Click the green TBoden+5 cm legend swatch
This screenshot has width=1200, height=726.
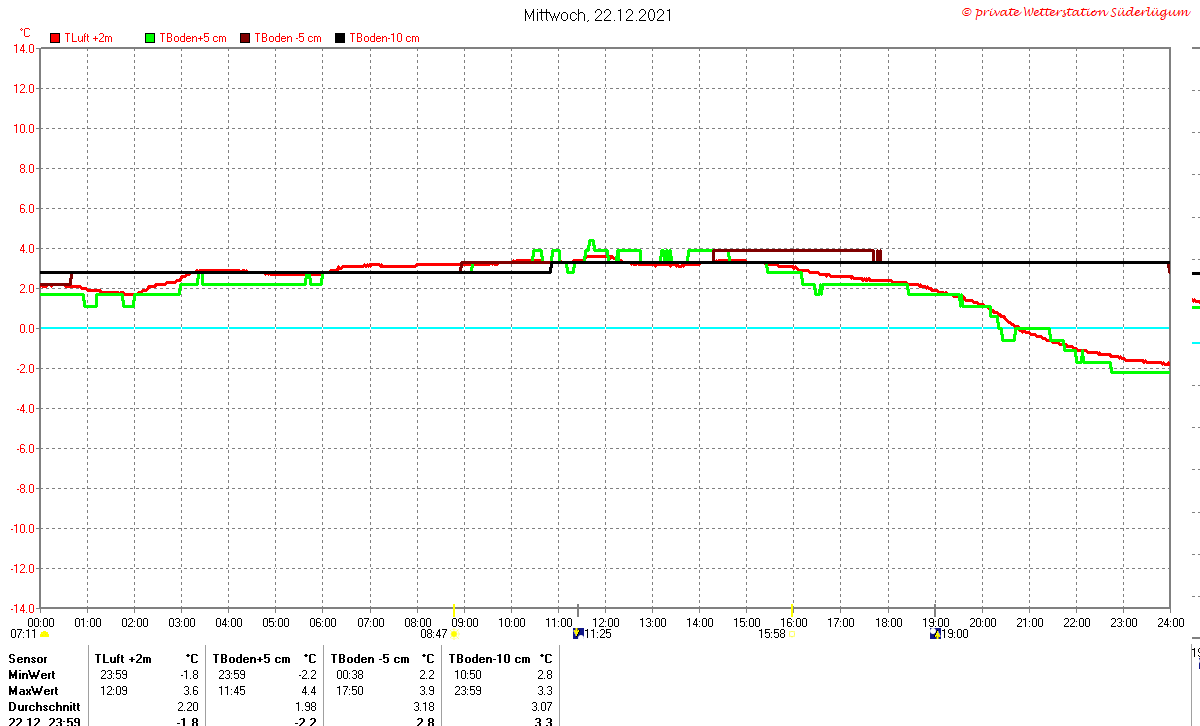[x=150, y=37]
